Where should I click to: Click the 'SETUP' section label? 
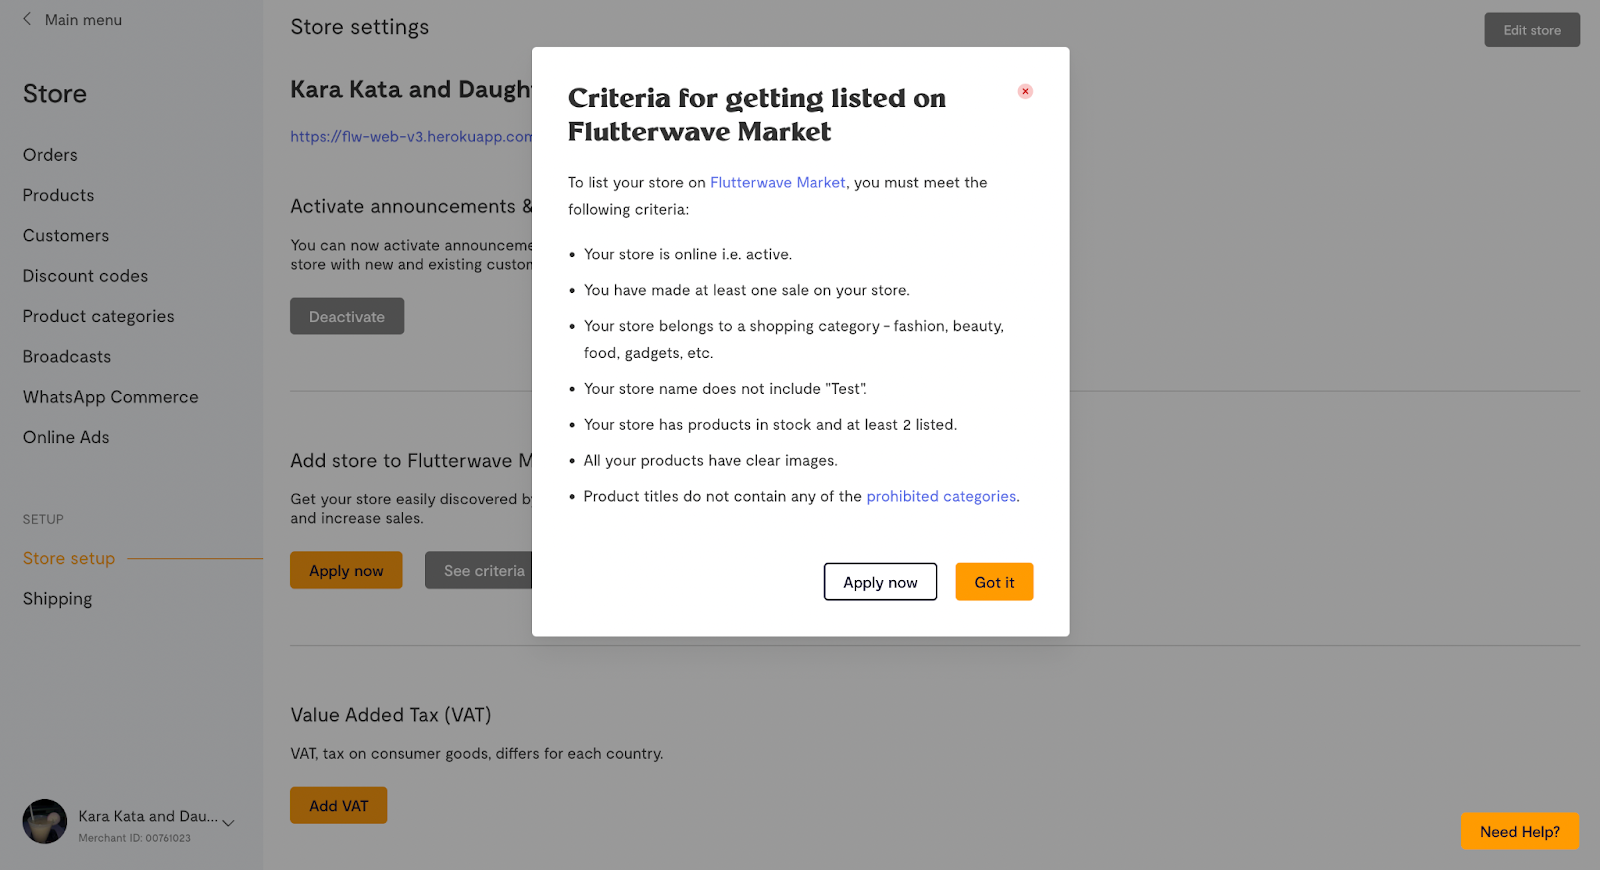43,519
